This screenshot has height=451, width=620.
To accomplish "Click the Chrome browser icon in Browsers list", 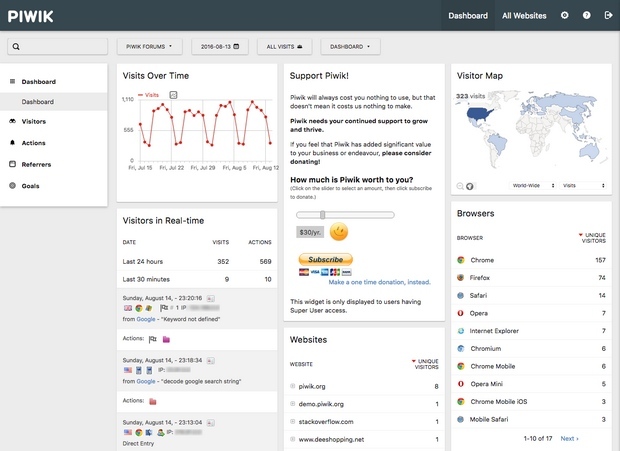I will coord(461,260).
